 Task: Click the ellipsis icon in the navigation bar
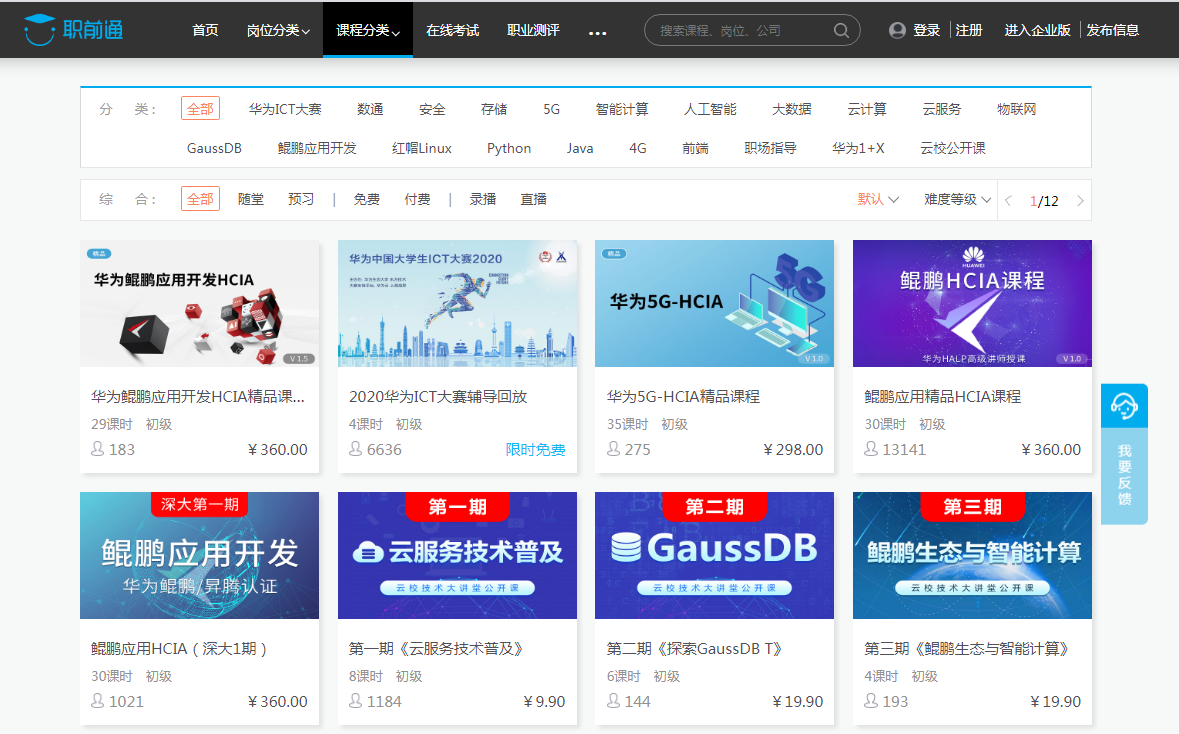point(597,33)
